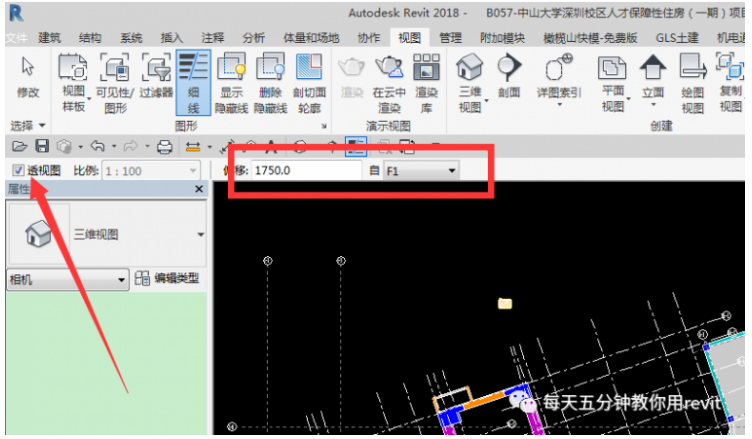
Task: Expand the Graphics (图形) panel dialog launcher
Action: pos(324,126)
